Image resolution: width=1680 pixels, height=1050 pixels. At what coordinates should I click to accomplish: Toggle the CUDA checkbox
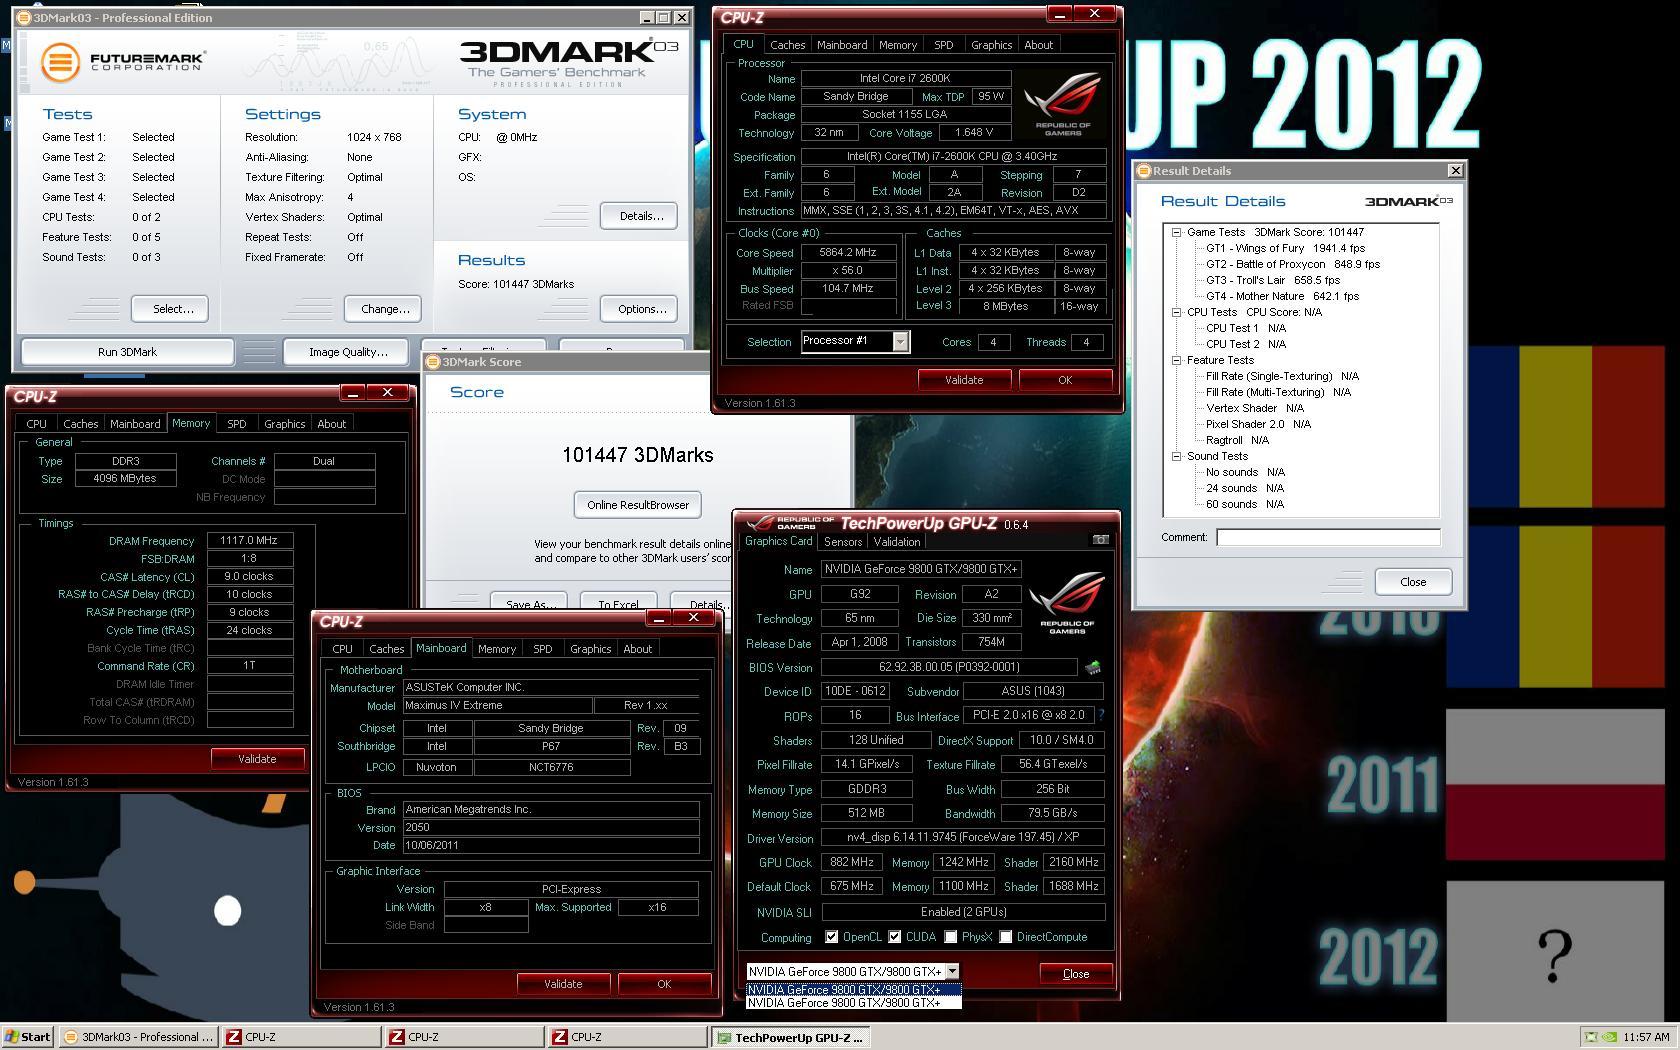pos(894,937)
